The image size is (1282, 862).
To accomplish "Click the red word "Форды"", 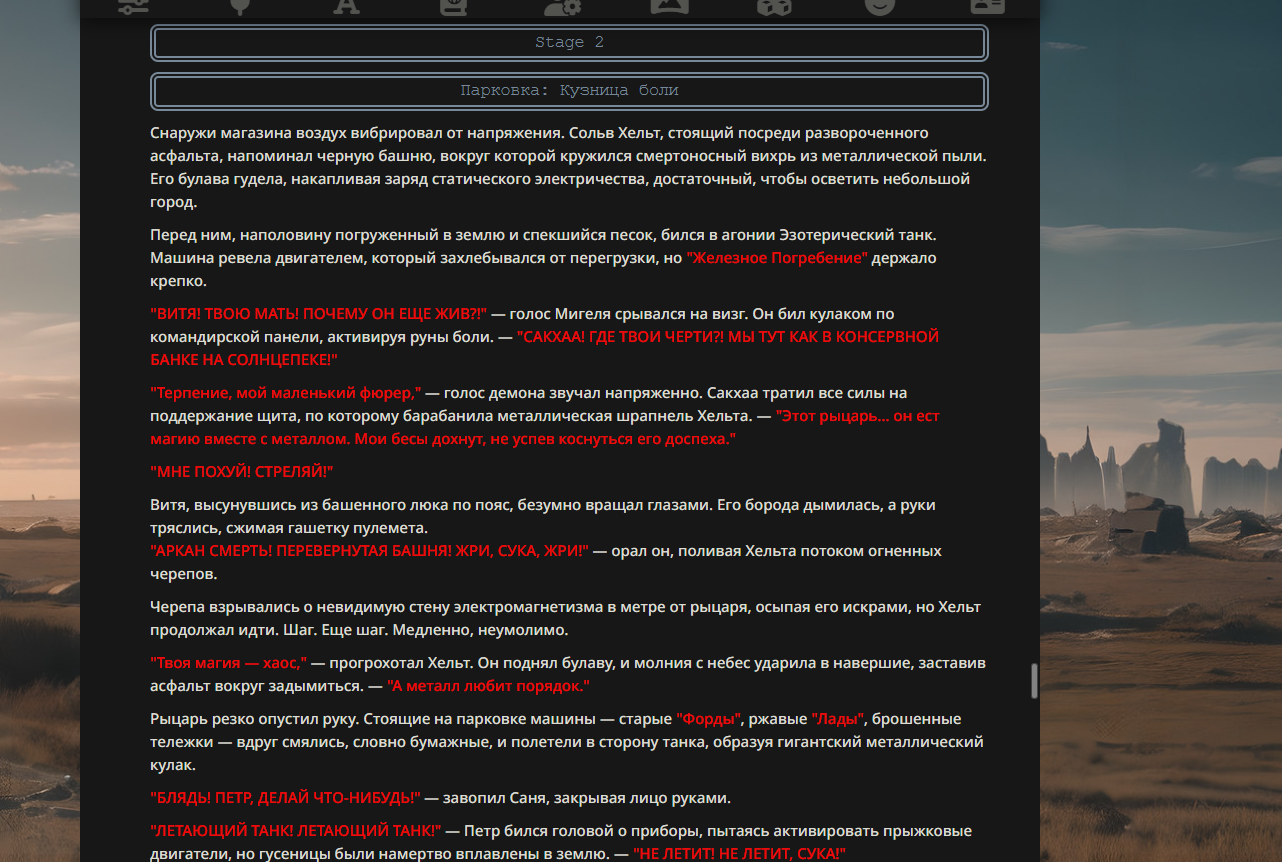I will (709, 719).
